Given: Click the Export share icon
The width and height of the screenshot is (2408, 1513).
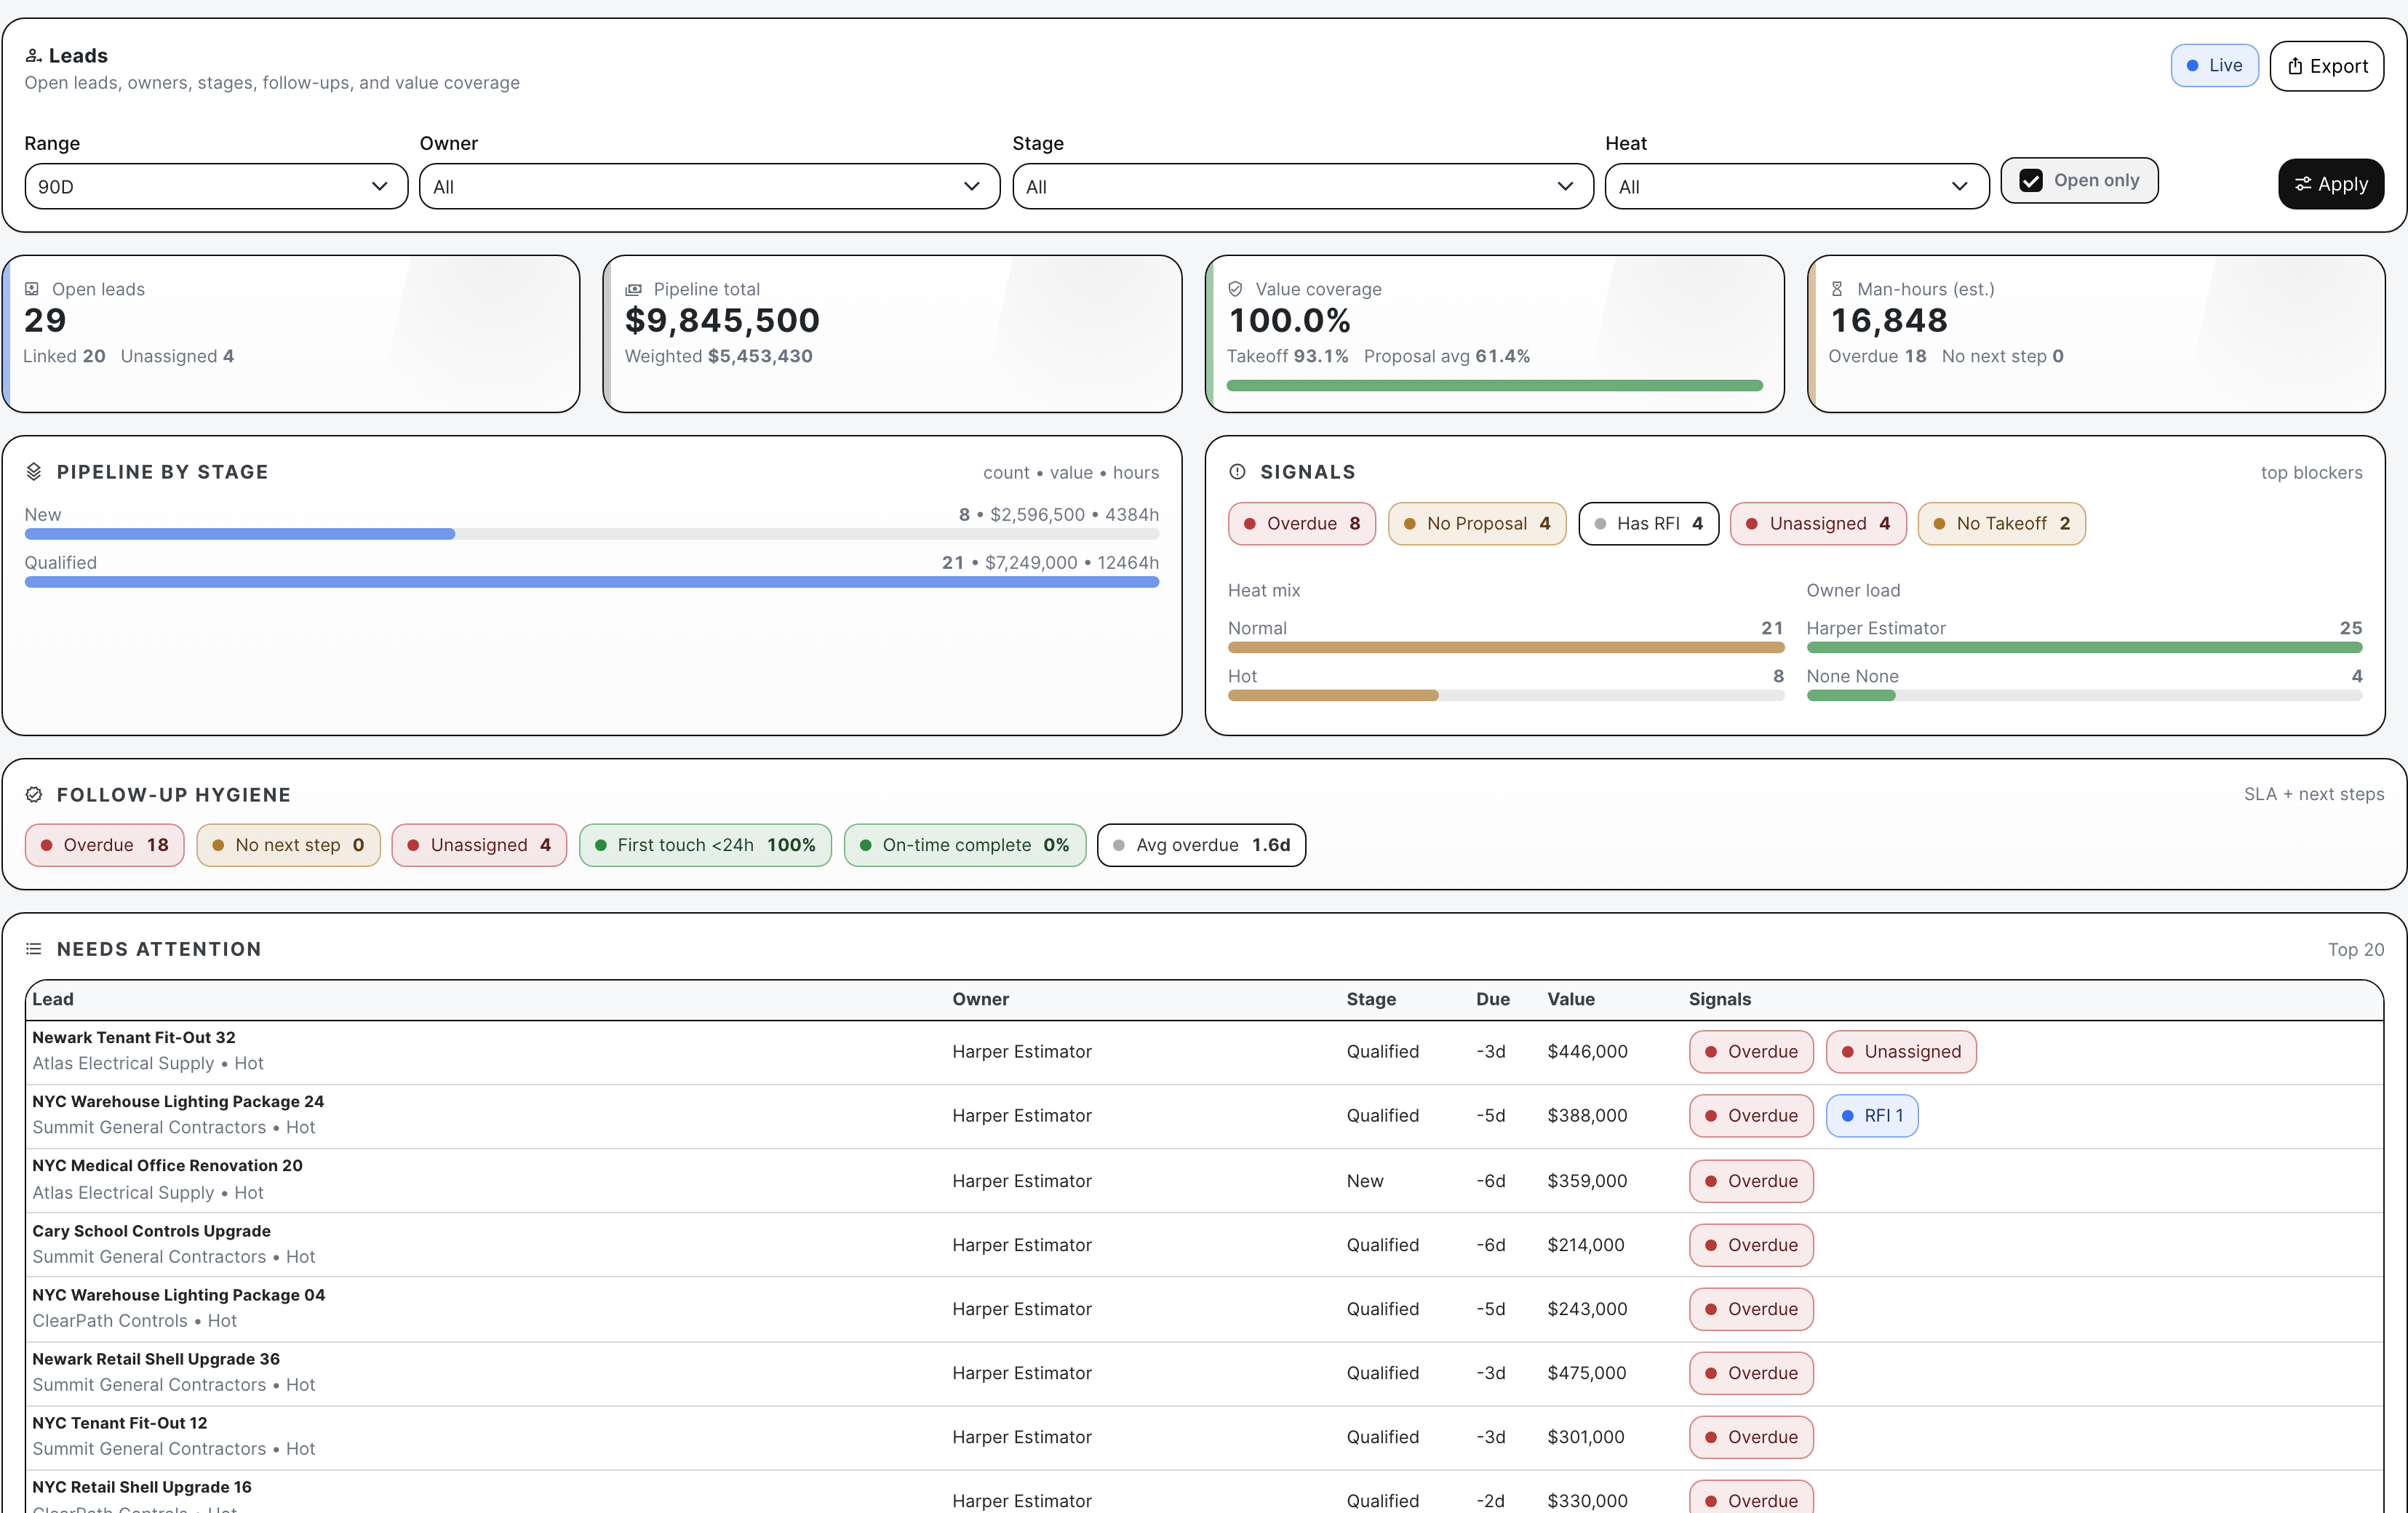Looking at the screenshot, I should 2295,66.
